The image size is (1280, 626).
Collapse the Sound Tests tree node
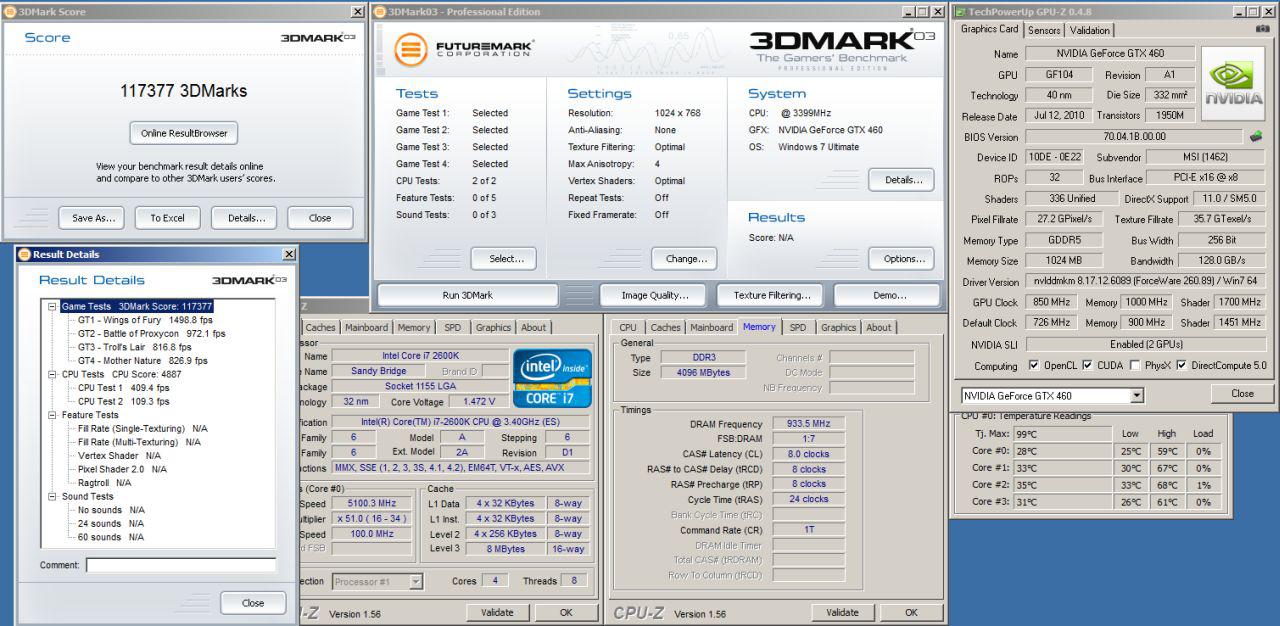click(x=53, y=497)
